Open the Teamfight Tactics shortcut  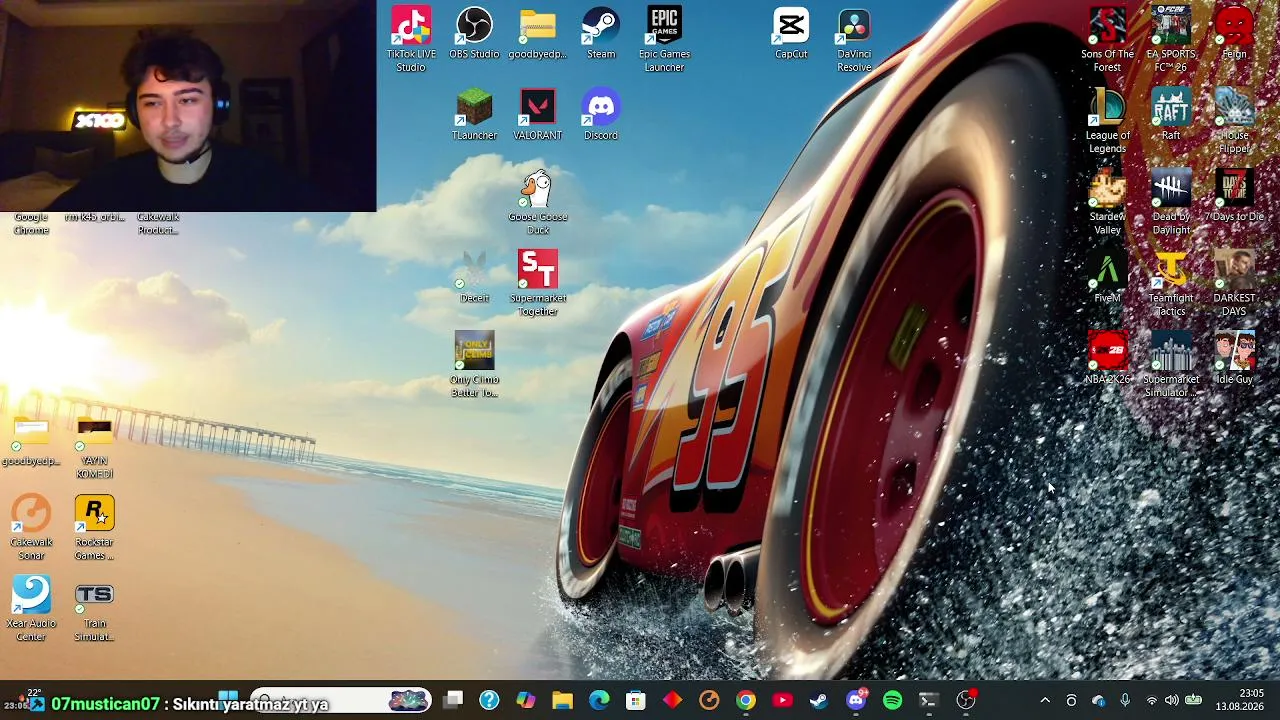(1171, 283)
